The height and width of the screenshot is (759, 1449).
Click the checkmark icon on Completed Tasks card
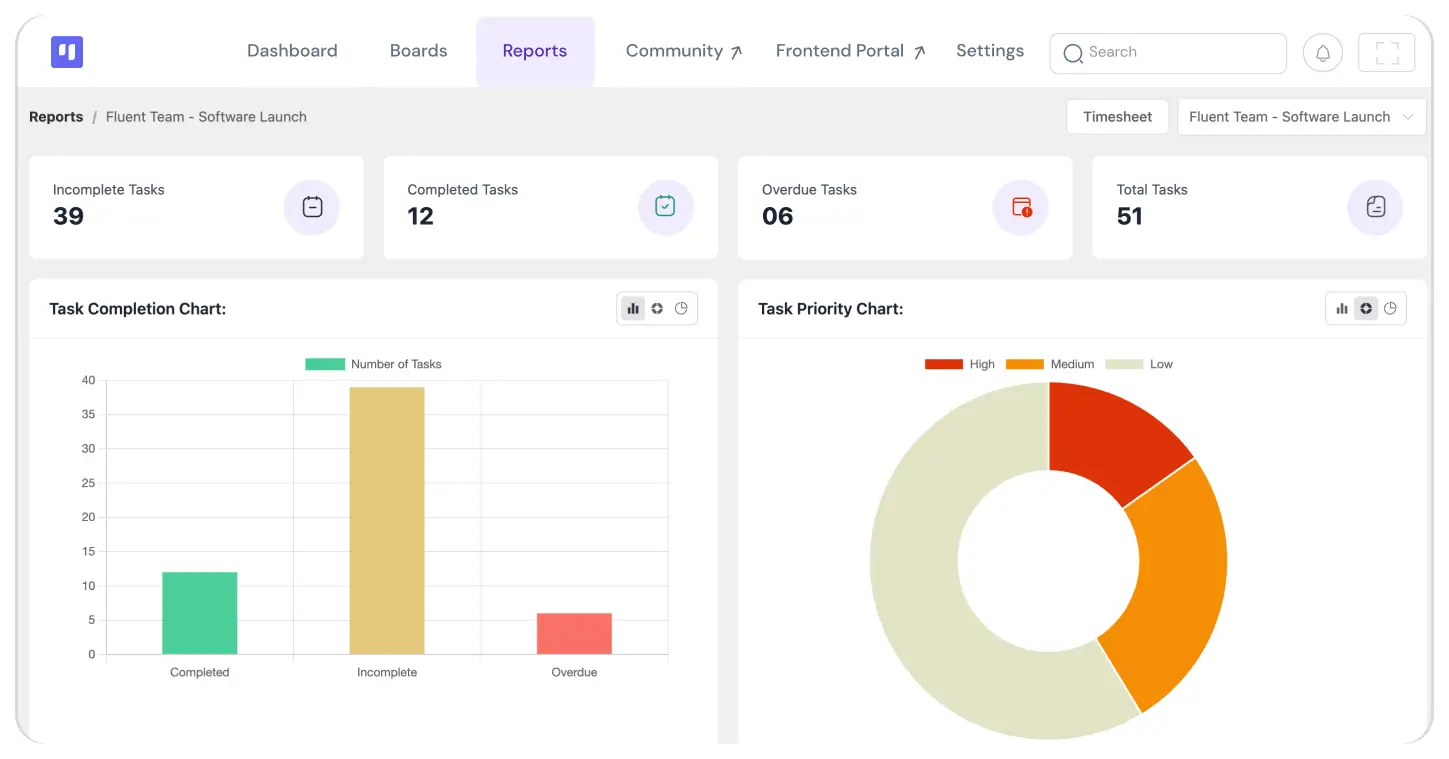pos(666,207)
